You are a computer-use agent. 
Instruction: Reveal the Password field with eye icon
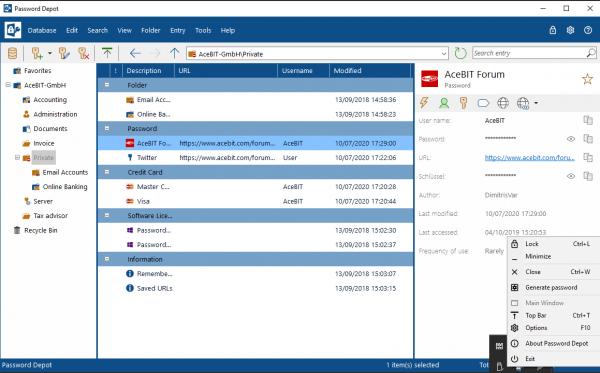(571, 139)
